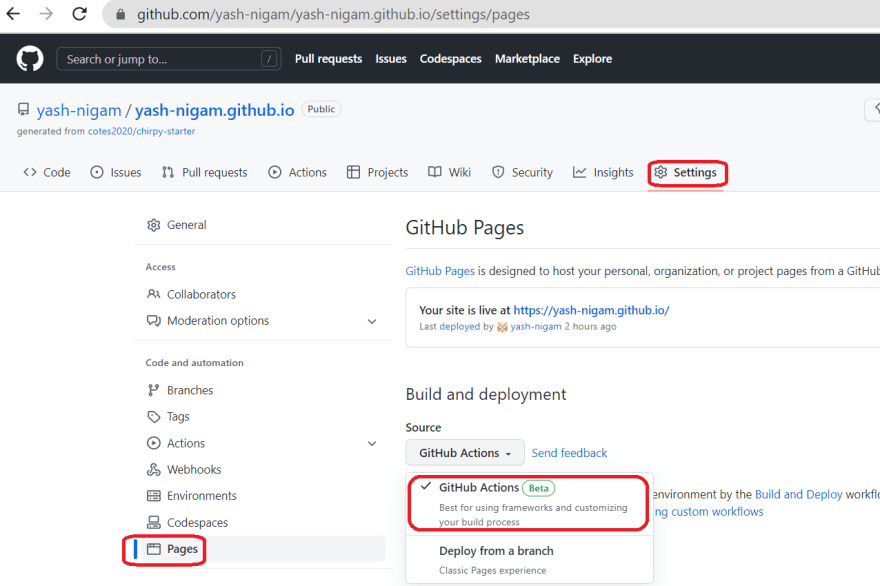Click the GitHub Octocat logo
This screenshot has width=880, height=586.
30,58
